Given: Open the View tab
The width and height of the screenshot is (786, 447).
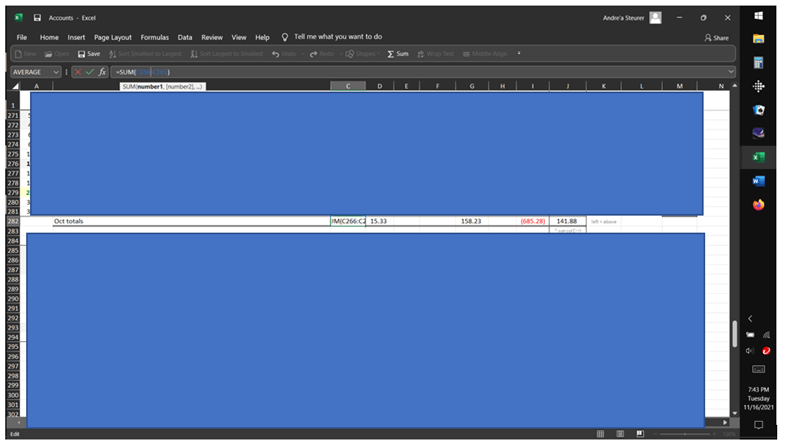Looking at the screenshot, I should (x=239, y=37).
